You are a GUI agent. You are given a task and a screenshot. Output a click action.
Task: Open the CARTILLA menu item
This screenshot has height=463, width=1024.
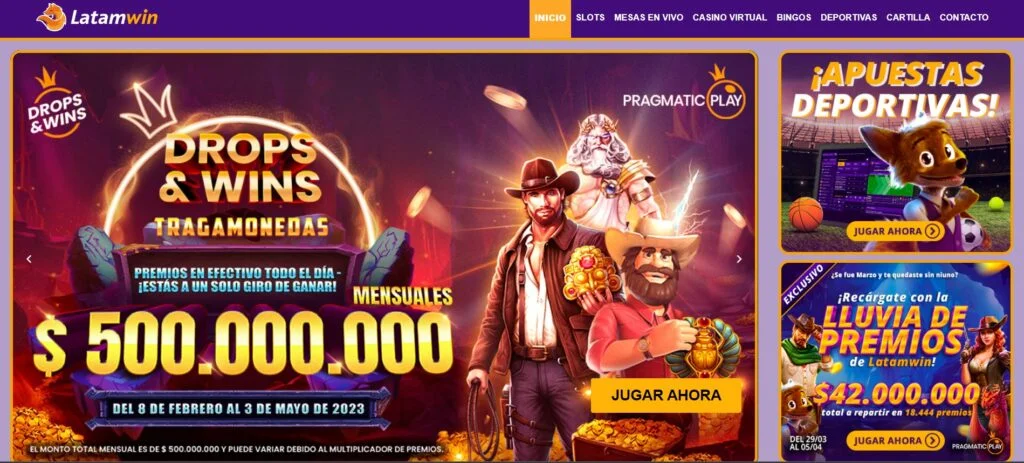coord(908,18)
